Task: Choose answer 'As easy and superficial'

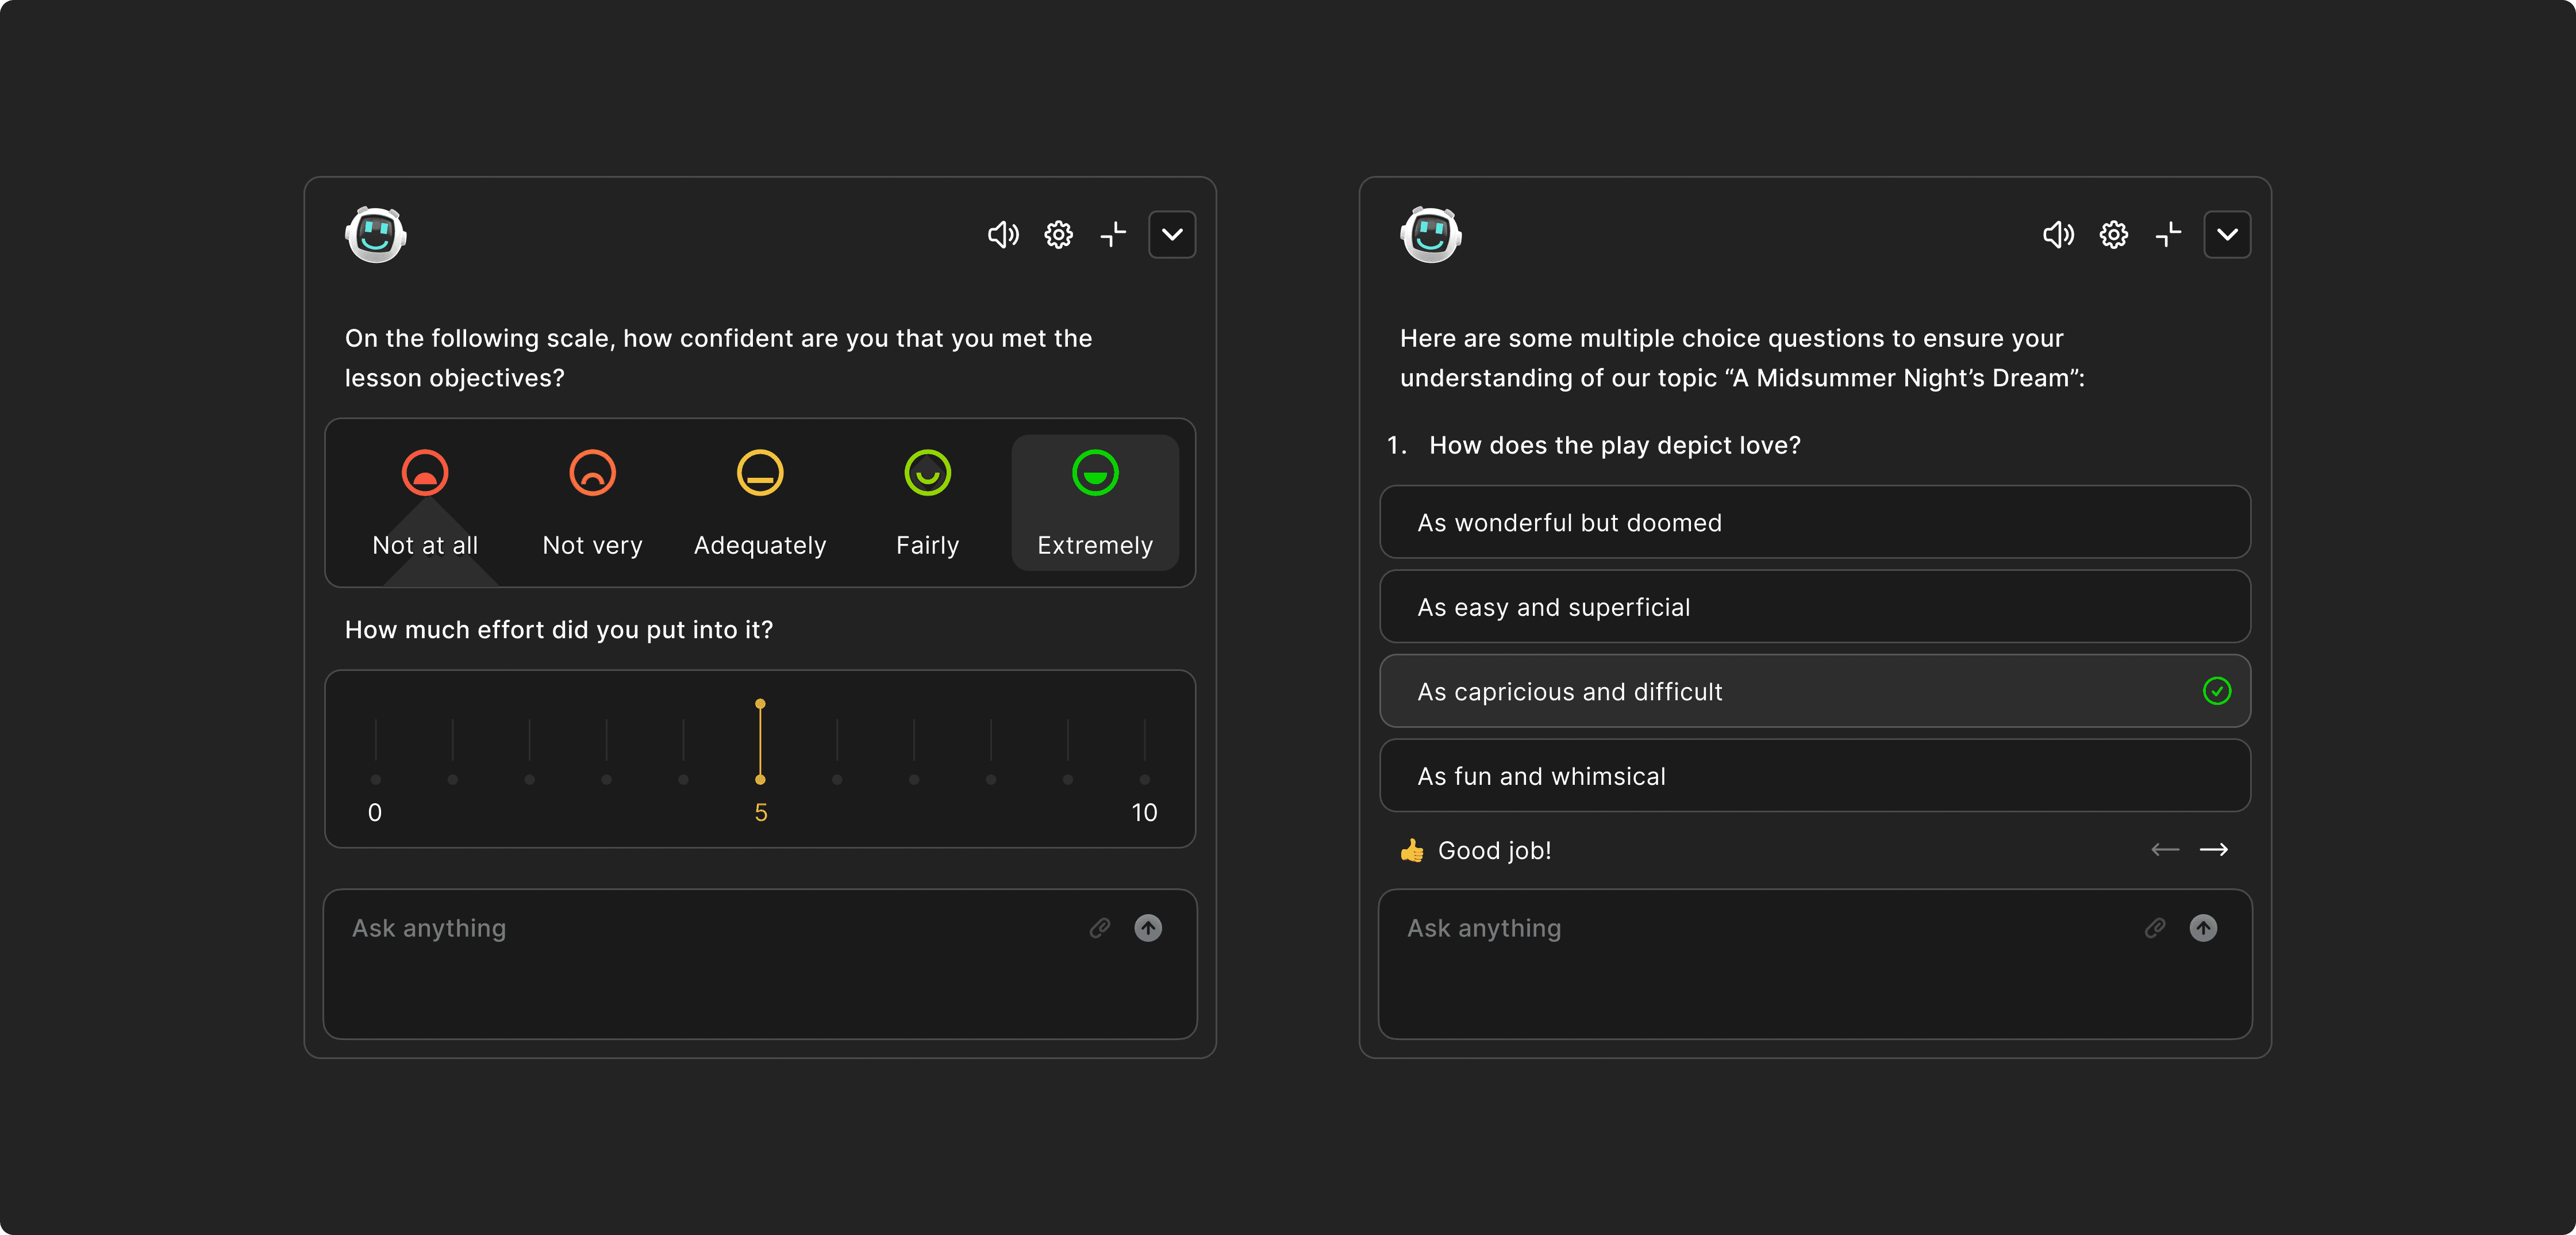Action: 1815,607
